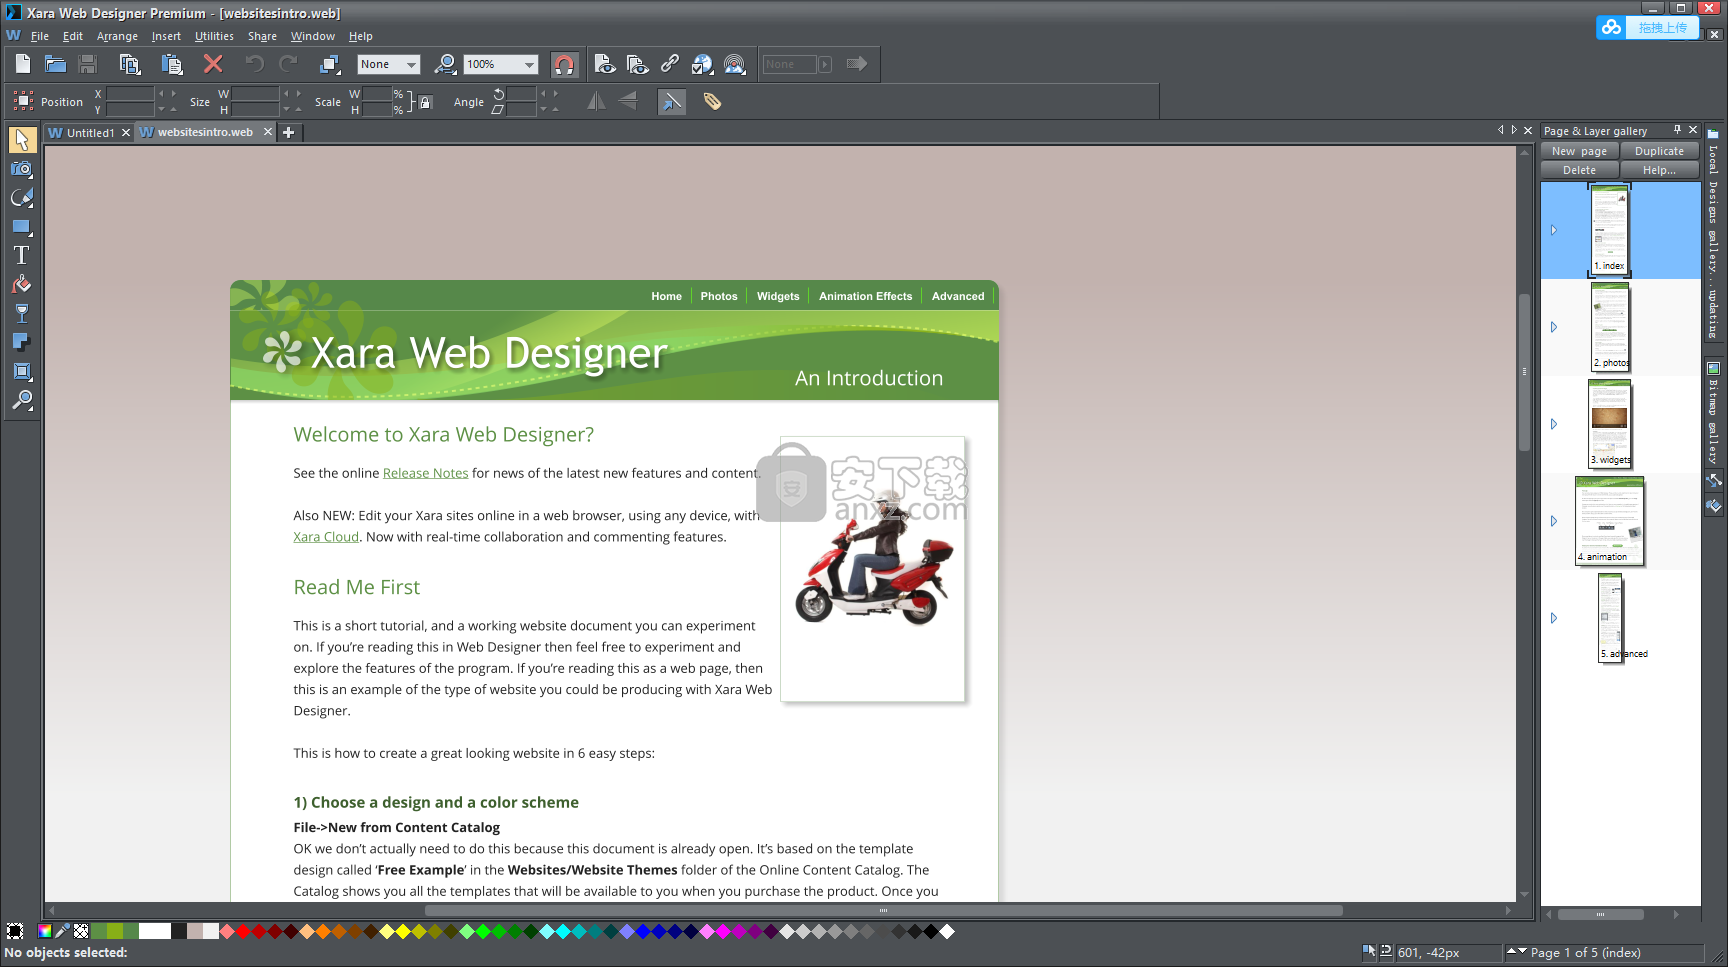Screen dimensions: 1728x967
Task: Click the Flip vertically icon
Action: [628, 101]
